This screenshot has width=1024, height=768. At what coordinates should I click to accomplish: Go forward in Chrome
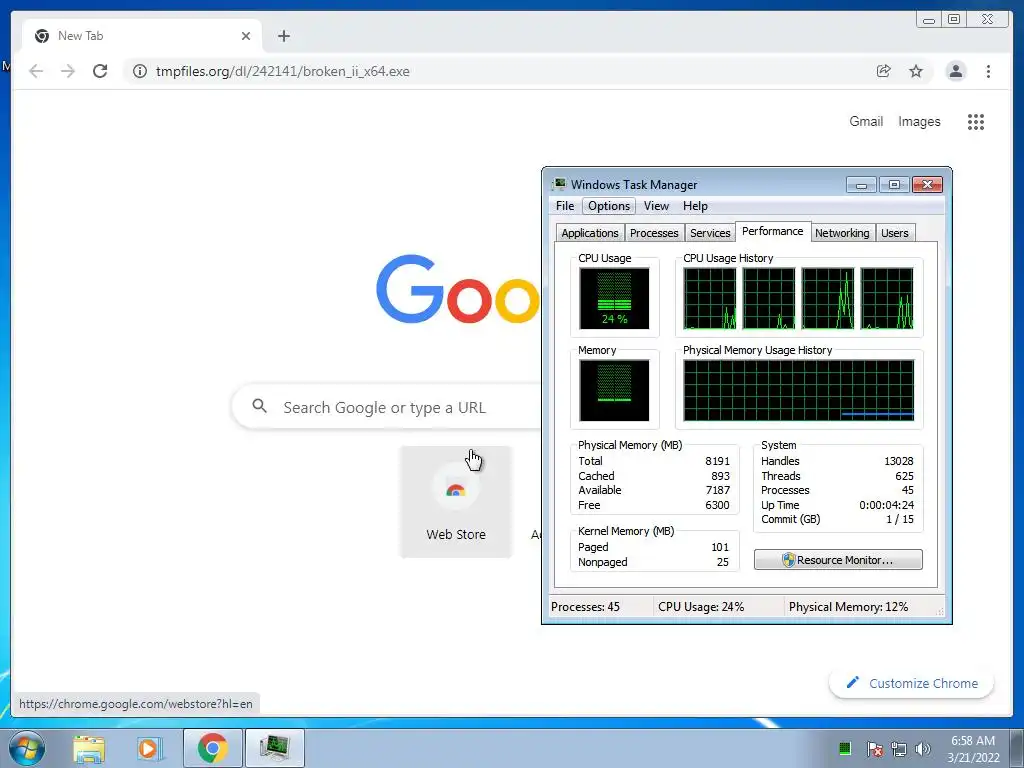click(68, 71)
